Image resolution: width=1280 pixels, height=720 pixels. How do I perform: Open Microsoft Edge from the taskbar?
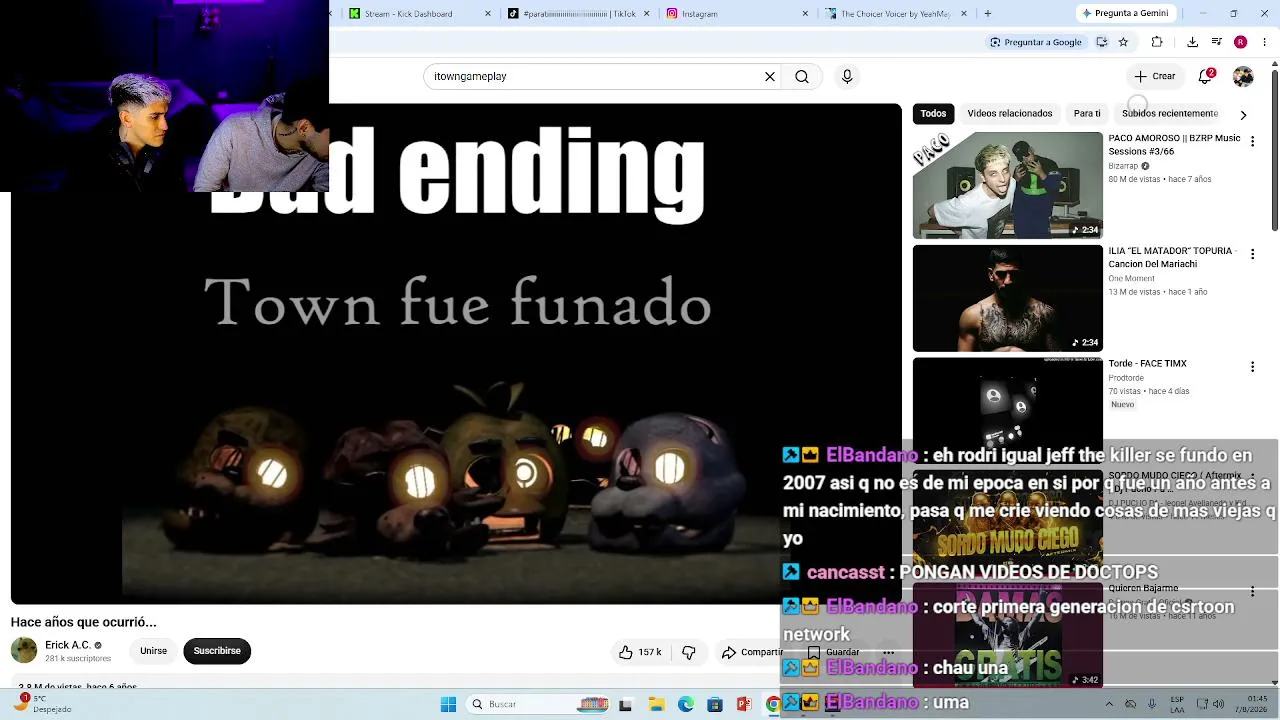(x=686, y=704)
